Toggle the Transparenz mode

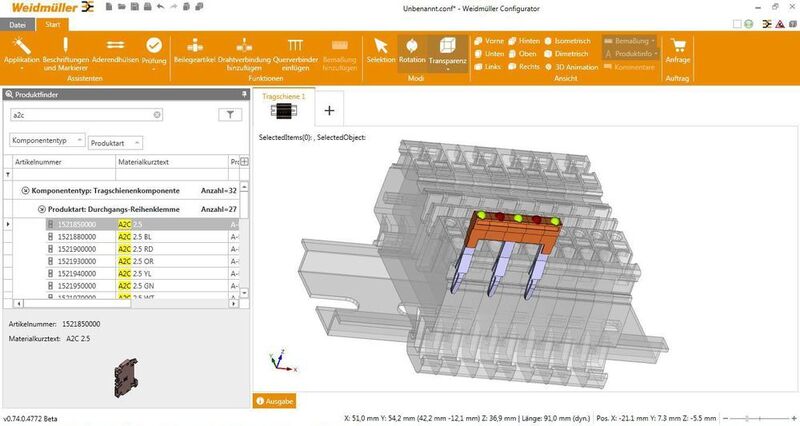click(447, 51)
